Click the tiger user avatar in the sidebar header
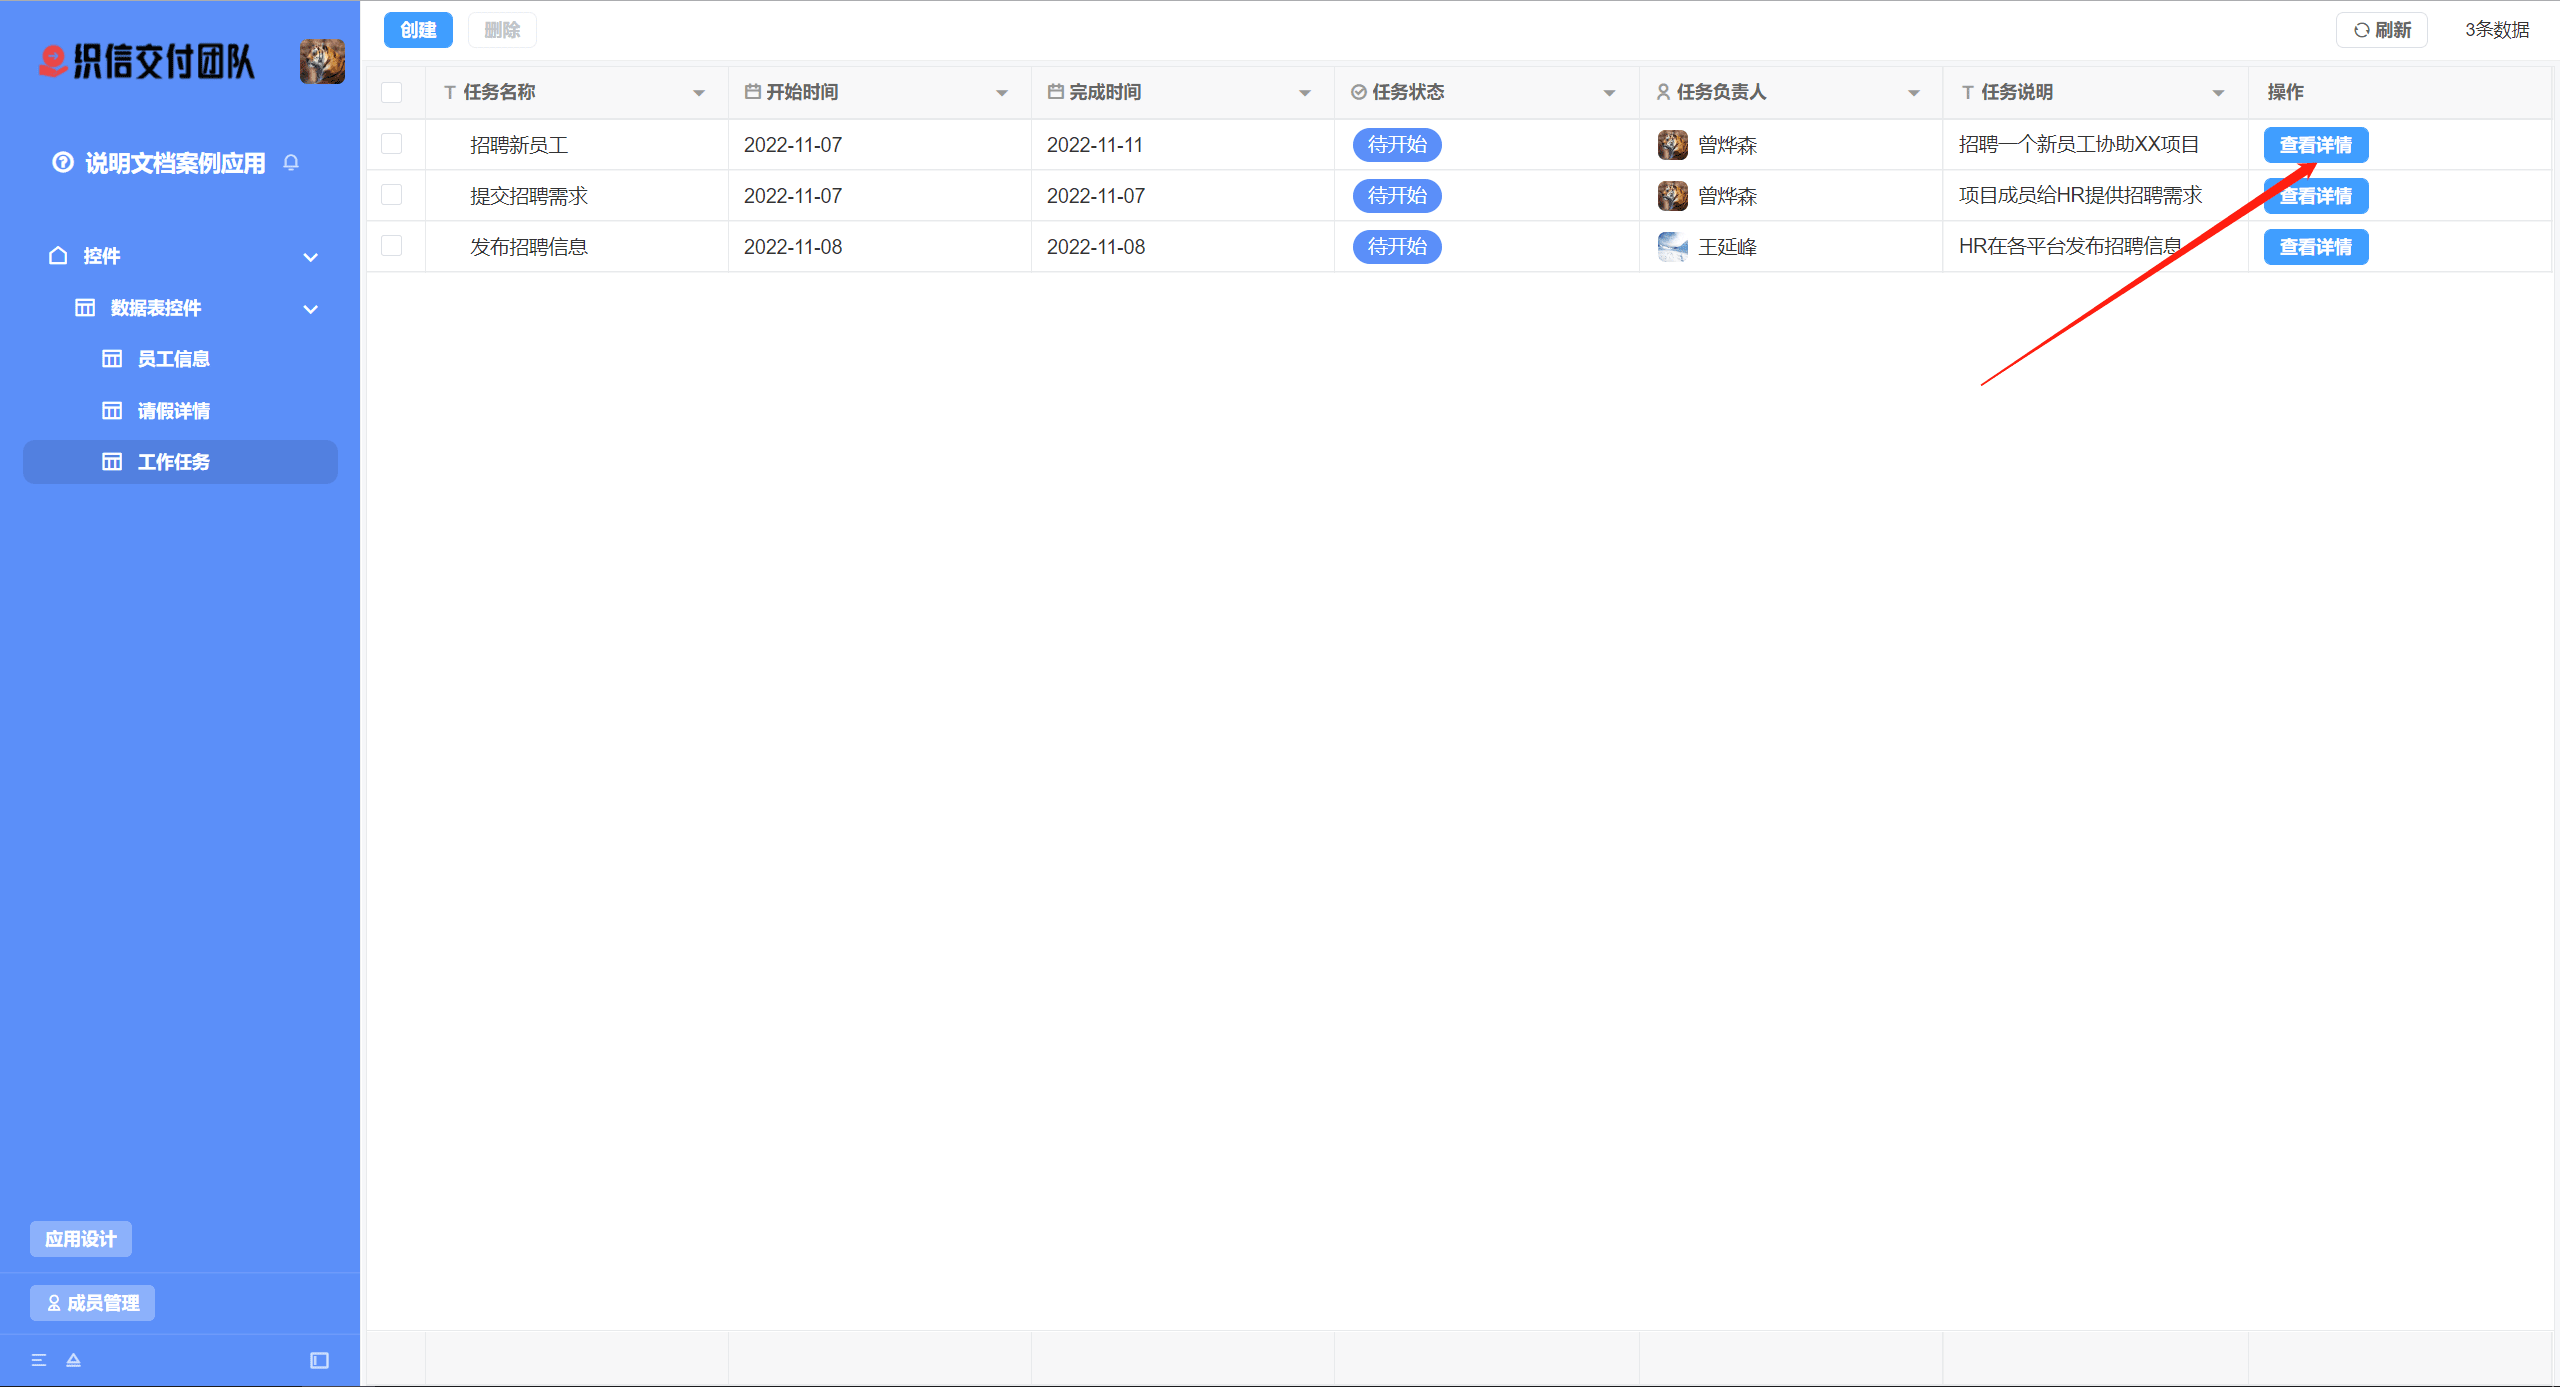 (x=322, y=62)
